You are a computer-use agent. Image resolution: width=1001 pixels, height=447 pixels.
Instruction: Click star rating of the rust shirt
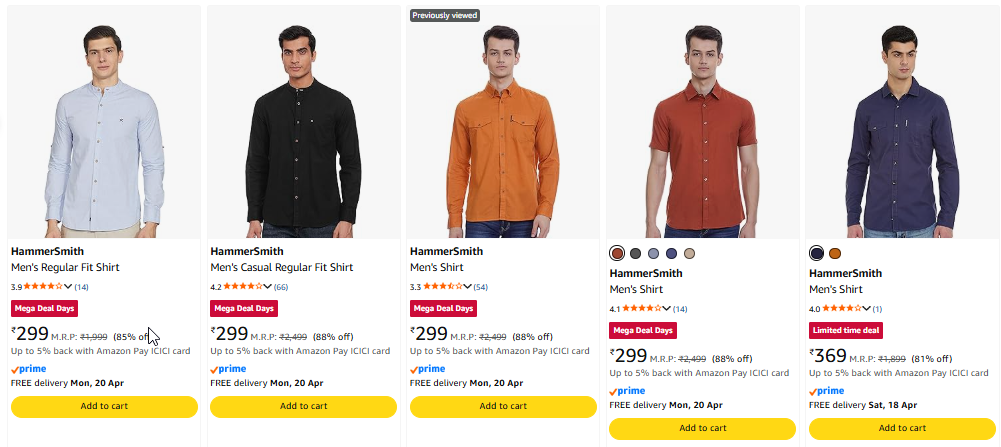(643, 309)
